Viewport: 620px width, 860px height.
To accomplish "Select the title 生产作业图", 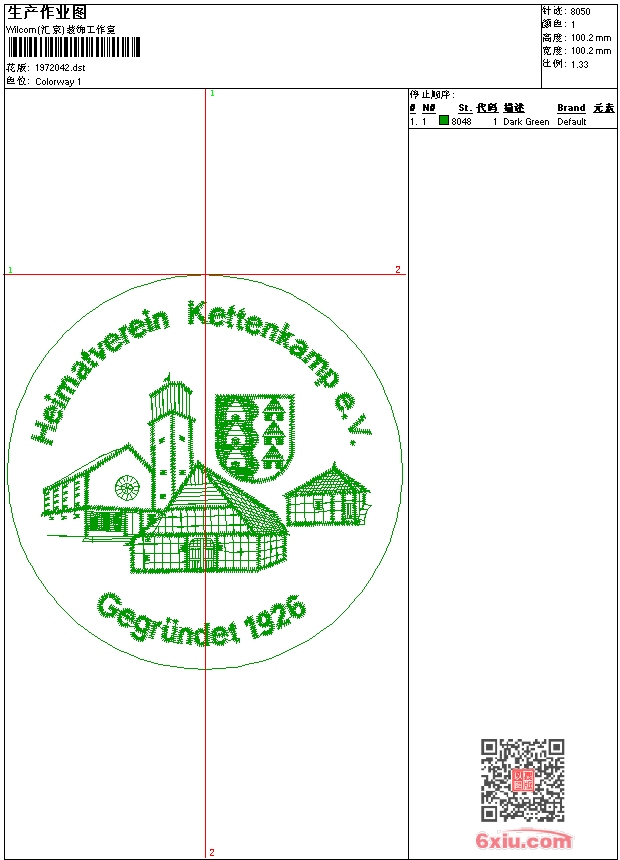I will 47,12.
